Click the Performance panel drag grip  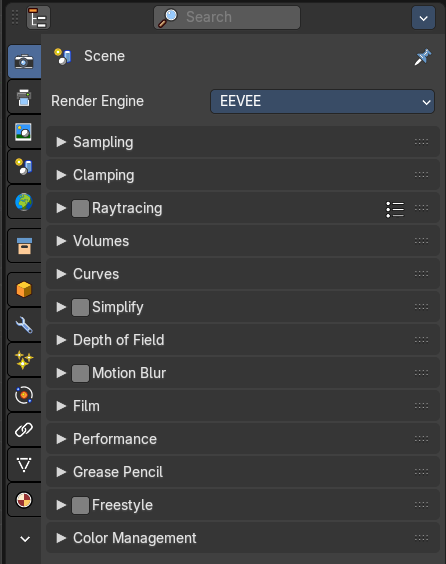click(421, 439)
